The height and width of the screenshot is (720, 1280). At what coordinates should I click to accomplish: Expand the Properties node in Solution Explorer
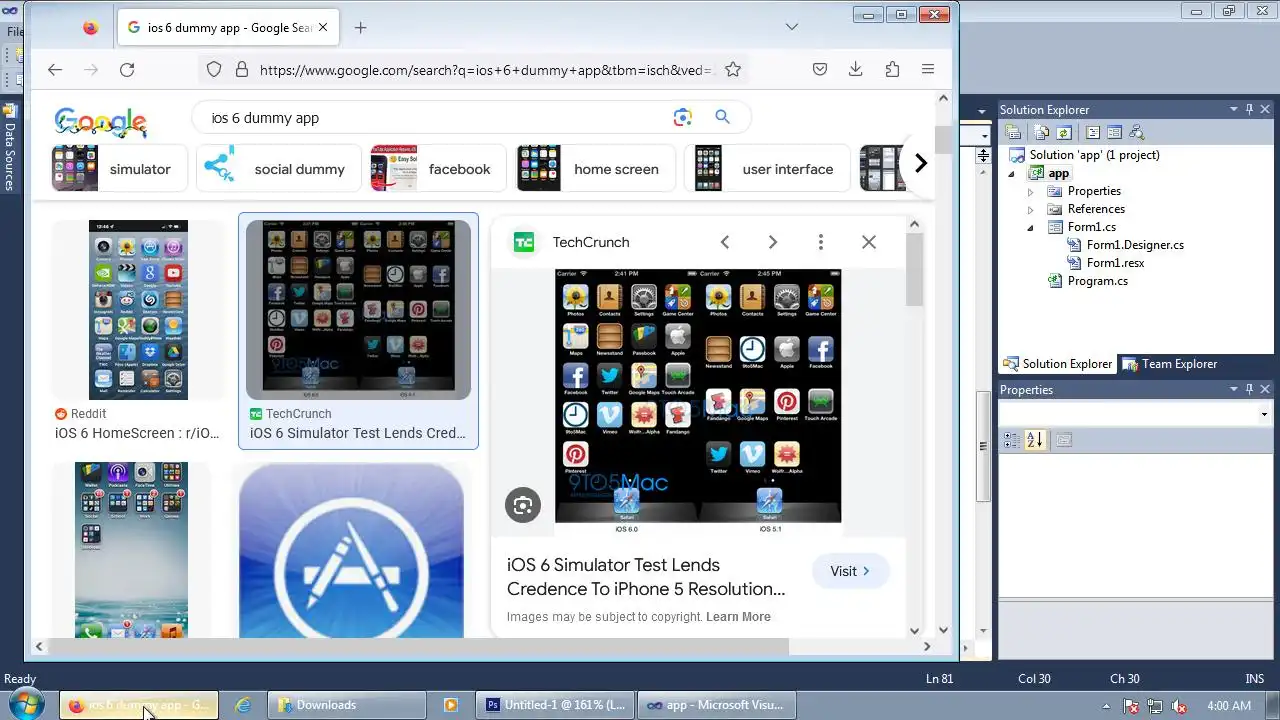[1031, 191]
